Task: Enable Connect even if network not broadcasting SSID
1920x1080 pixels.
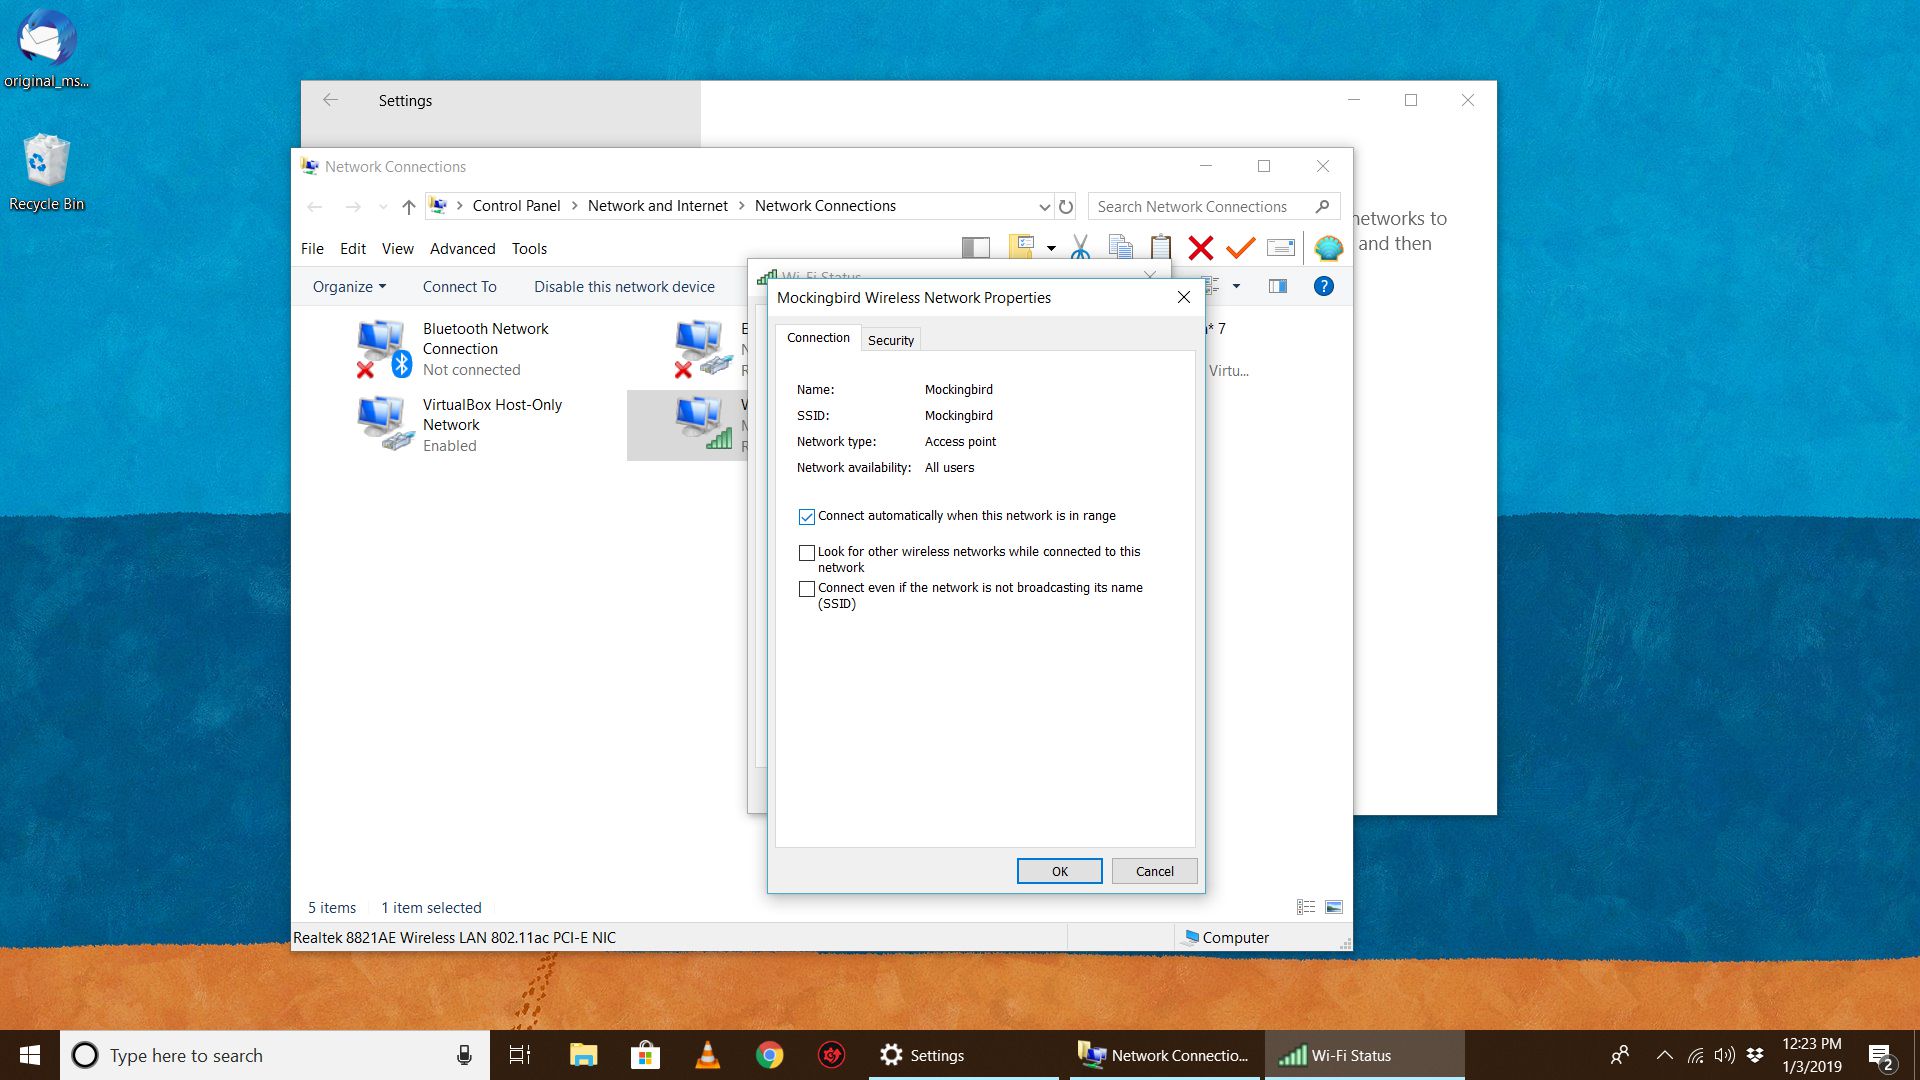Action: (x=806, y=588)
